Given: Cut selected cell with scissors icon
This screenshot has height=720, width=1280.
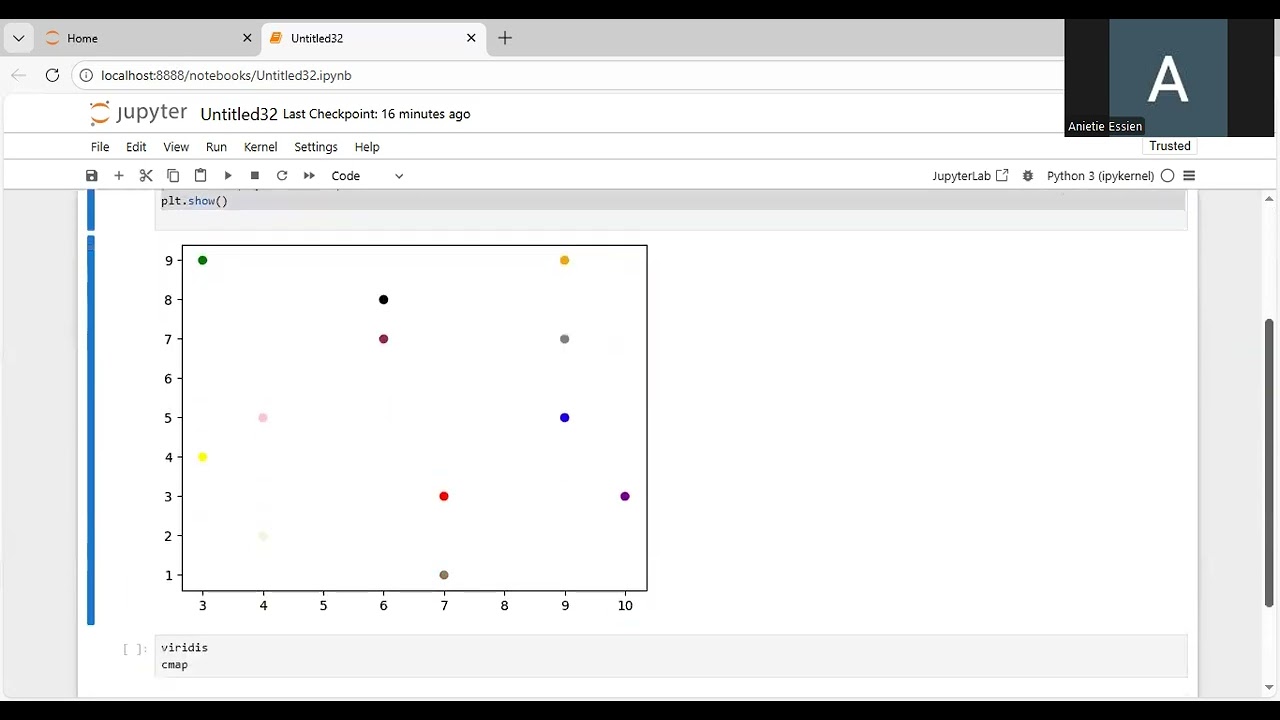Looking at the screenshot, I should (x=146, y=176).
